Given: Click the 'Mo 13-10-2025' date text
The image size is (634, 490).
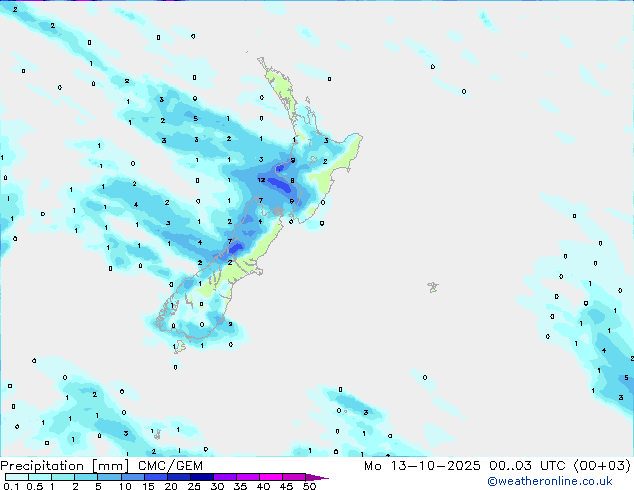Looking at the screenshot, I should click(x=422, y=466).
